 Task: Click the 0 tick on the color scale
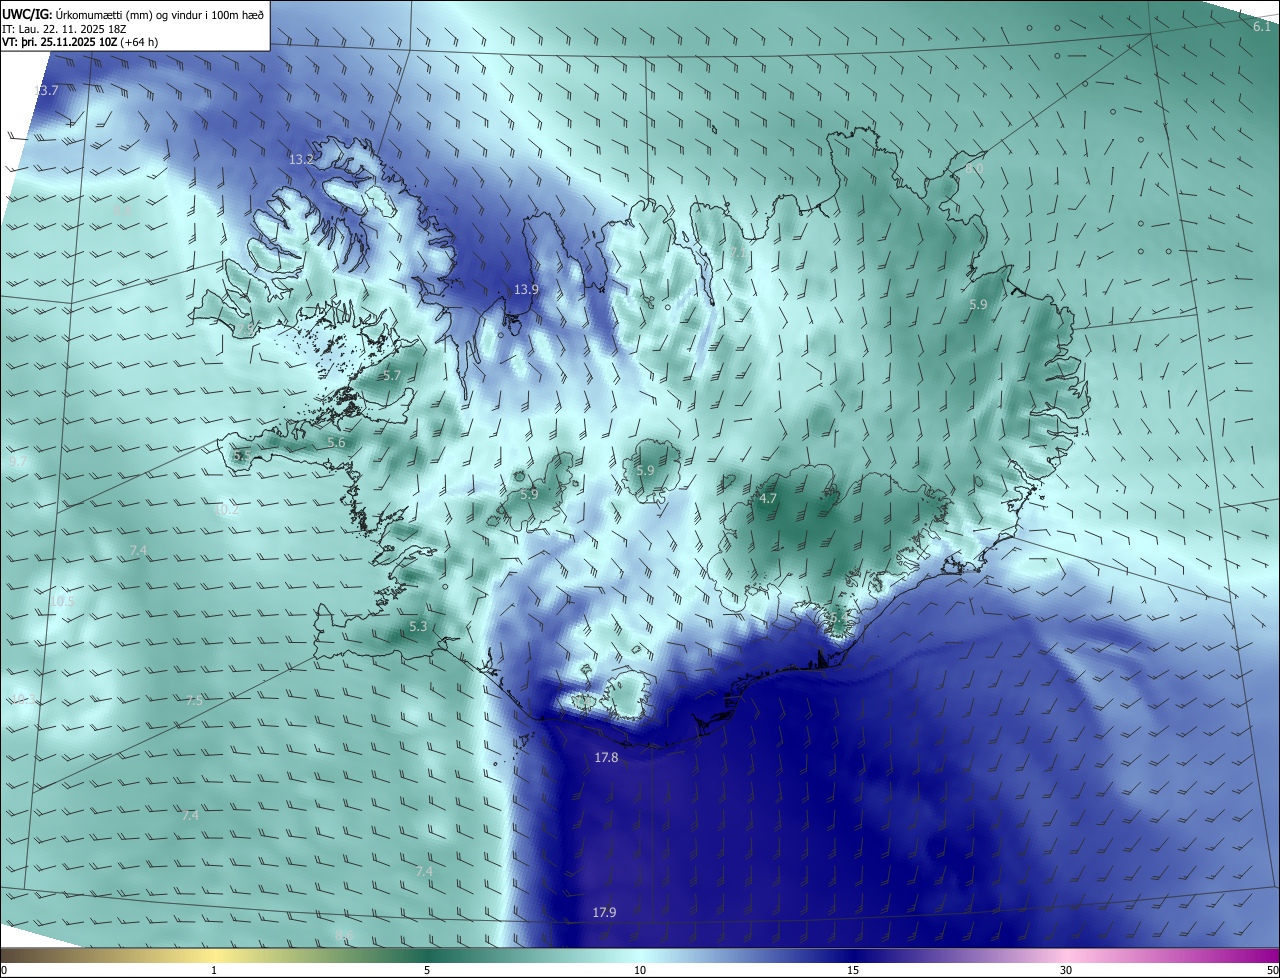3,970
